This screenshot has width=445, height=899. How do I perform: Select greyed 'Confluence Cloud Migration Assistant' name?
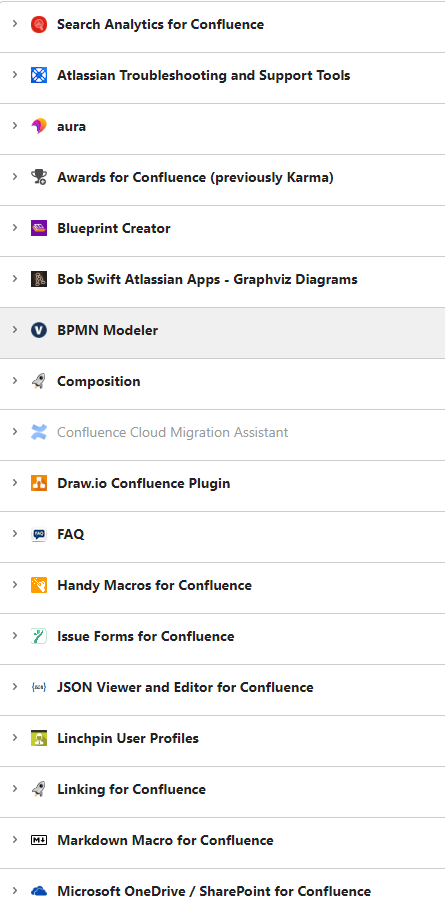[173, 432]
